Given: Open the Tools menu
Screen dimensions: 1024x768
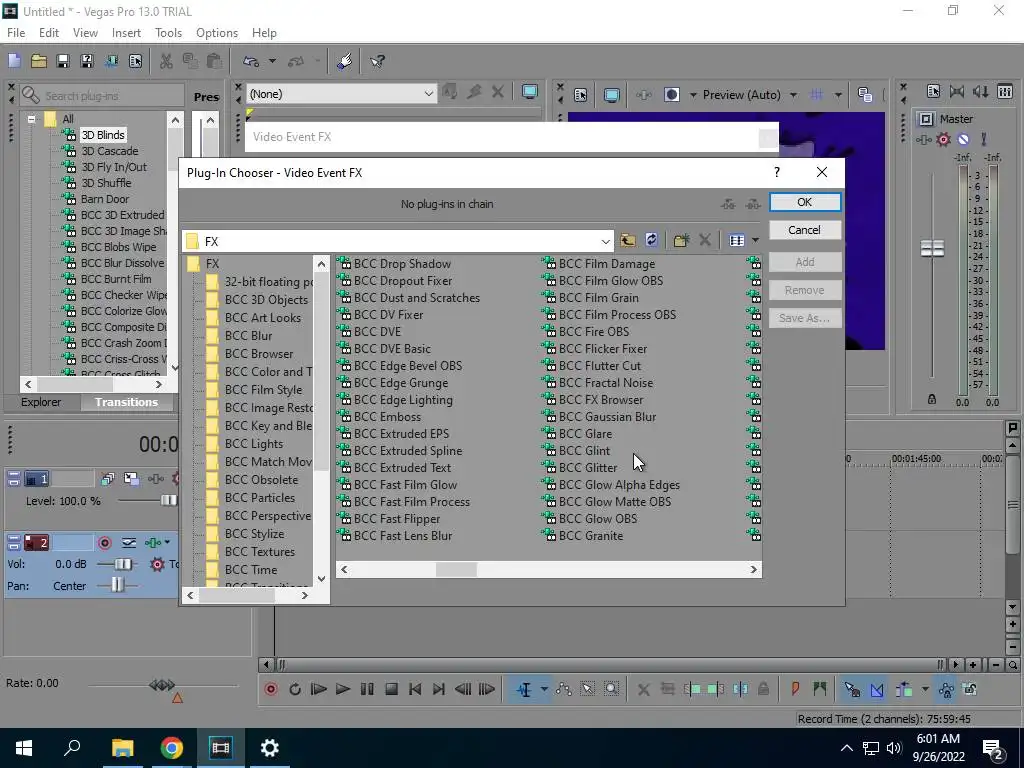Looking at the screenshot, I should [168, 33].
